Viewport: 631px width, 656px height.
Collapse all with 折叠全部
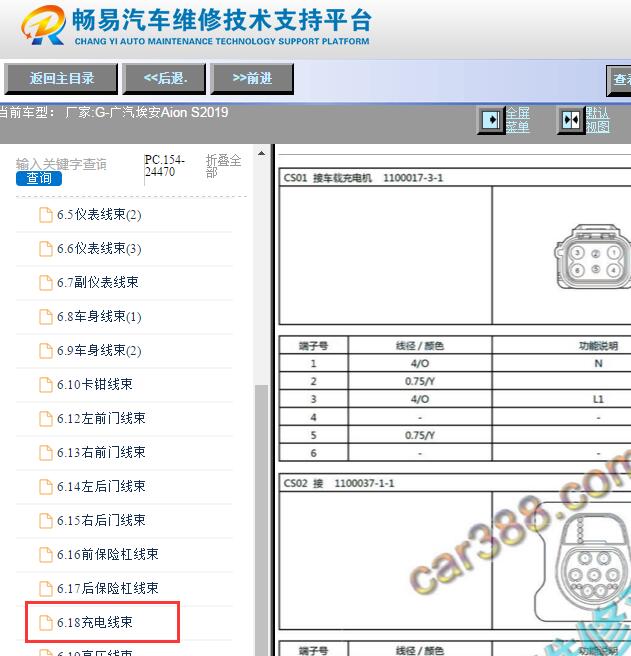[x=223, y=166]
